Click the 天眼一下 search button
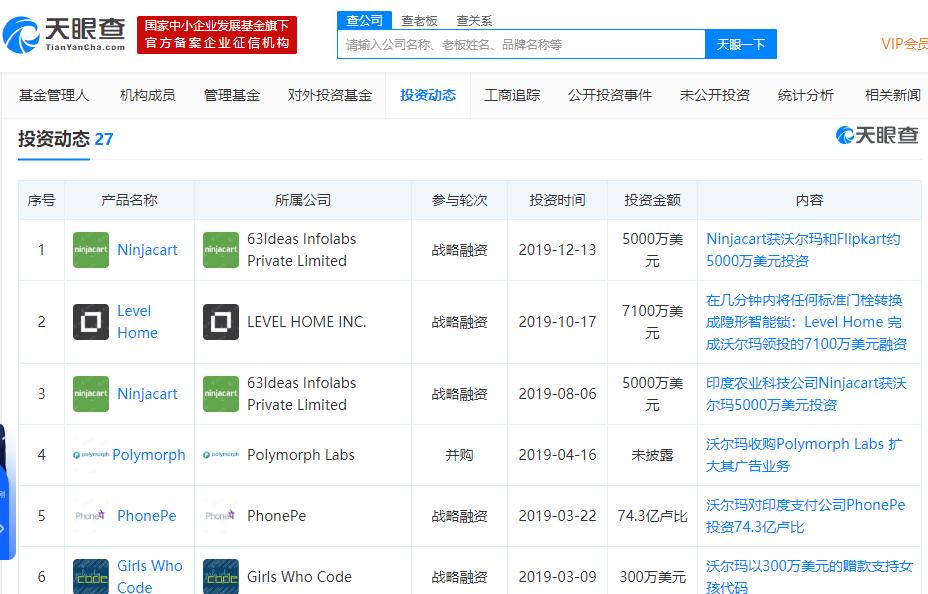The image size is (928, 594). pos(740,44)
